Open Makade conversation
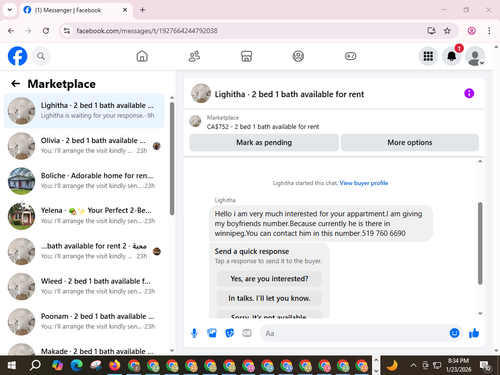Image resolution: width=500 pixels, height=375 pixels. pos(84,348)
